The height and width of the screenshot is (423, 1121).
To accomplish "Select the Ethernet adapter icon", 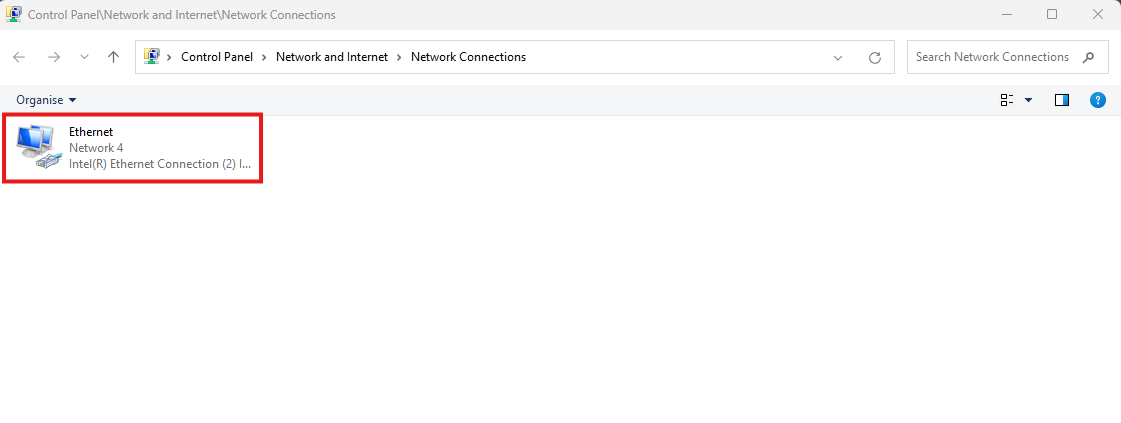I will tap(37, 147).
